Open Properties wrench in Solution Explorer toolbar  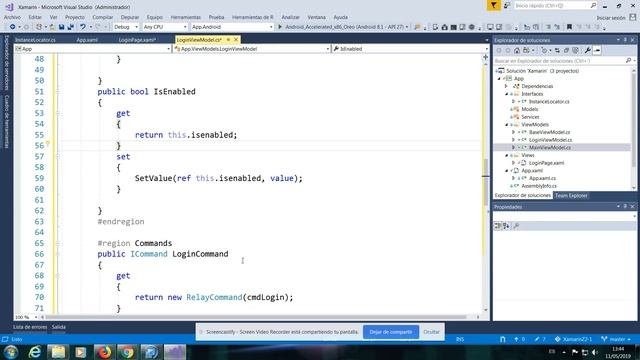pos(587,51)
